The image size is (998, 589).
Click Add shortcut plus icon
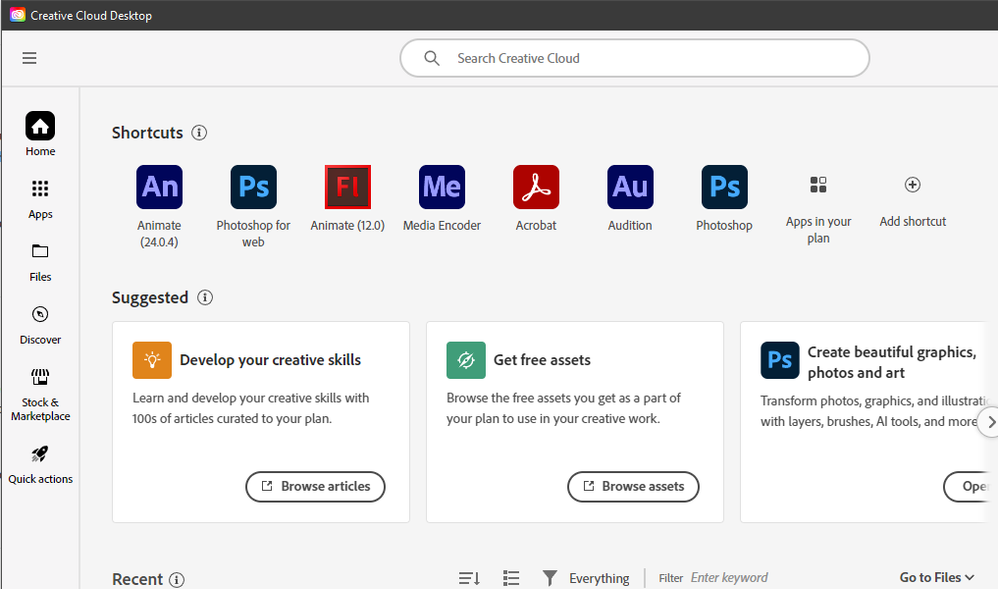[x=913, y=185]
